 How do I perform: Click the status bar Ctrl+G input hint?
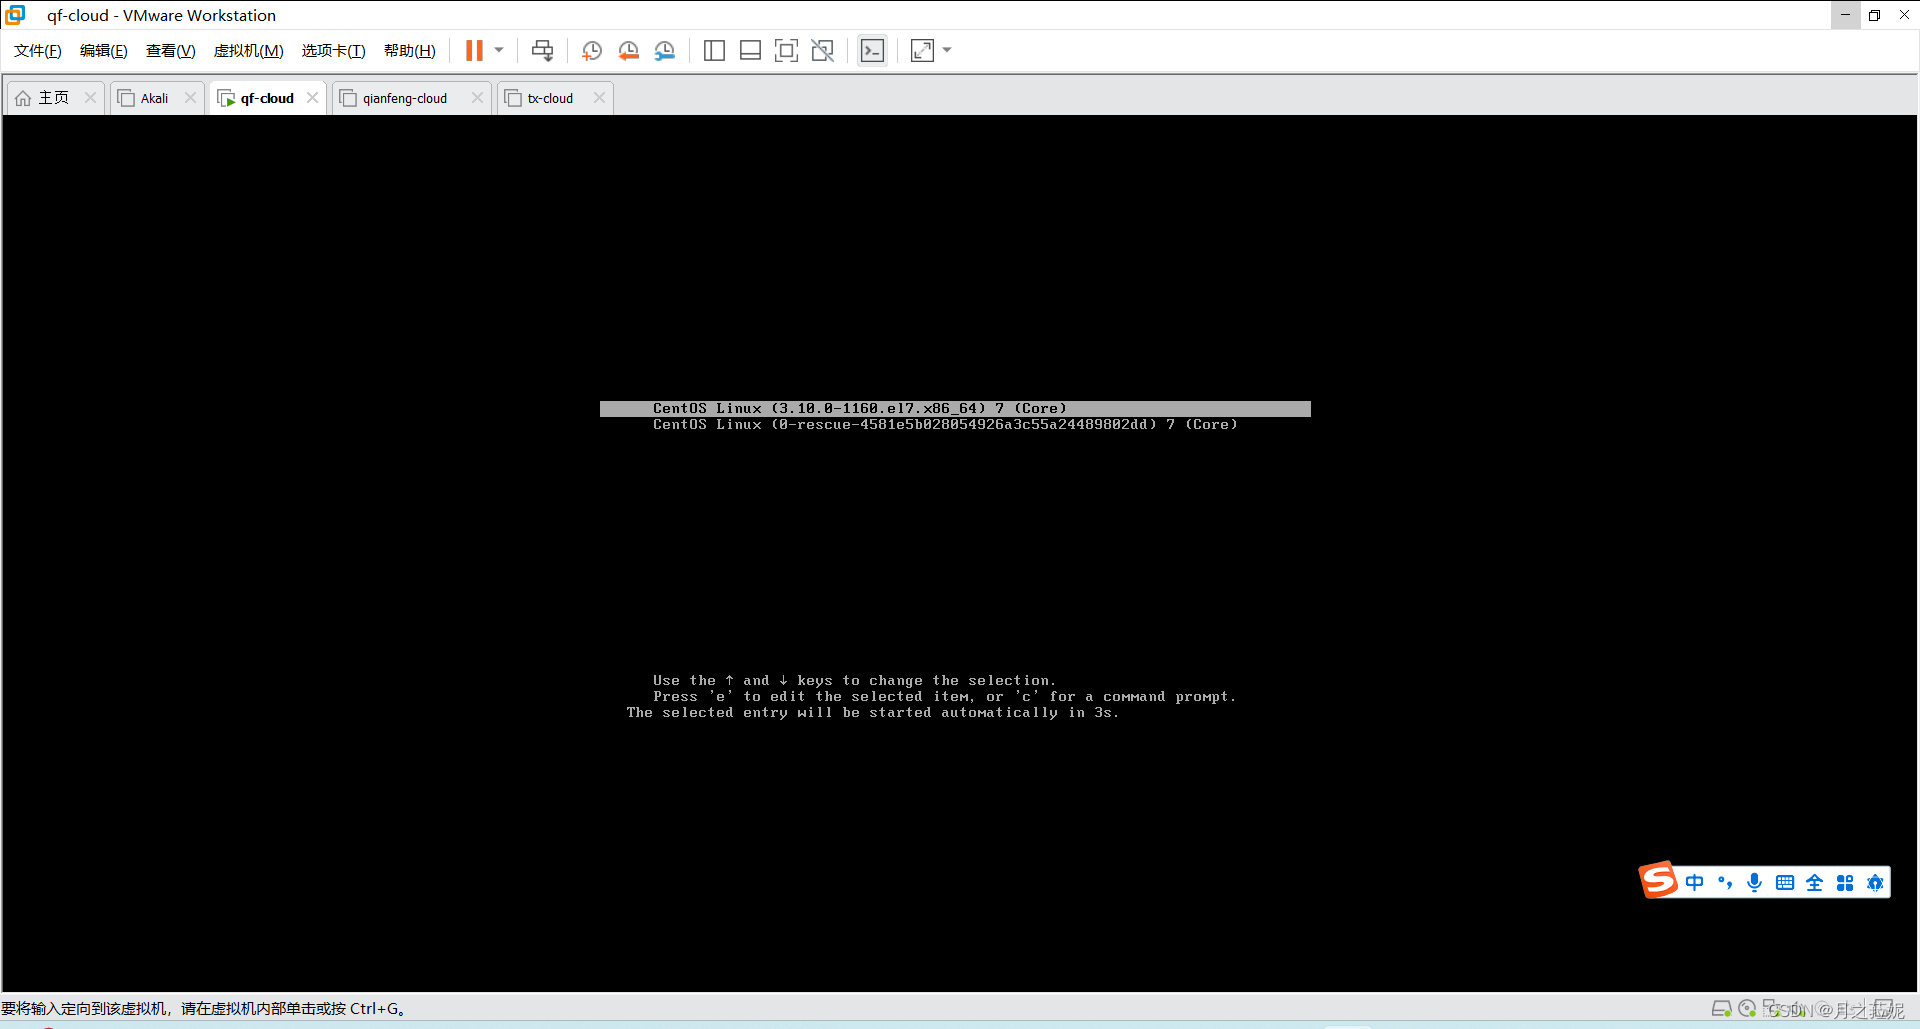(203, 1009)
